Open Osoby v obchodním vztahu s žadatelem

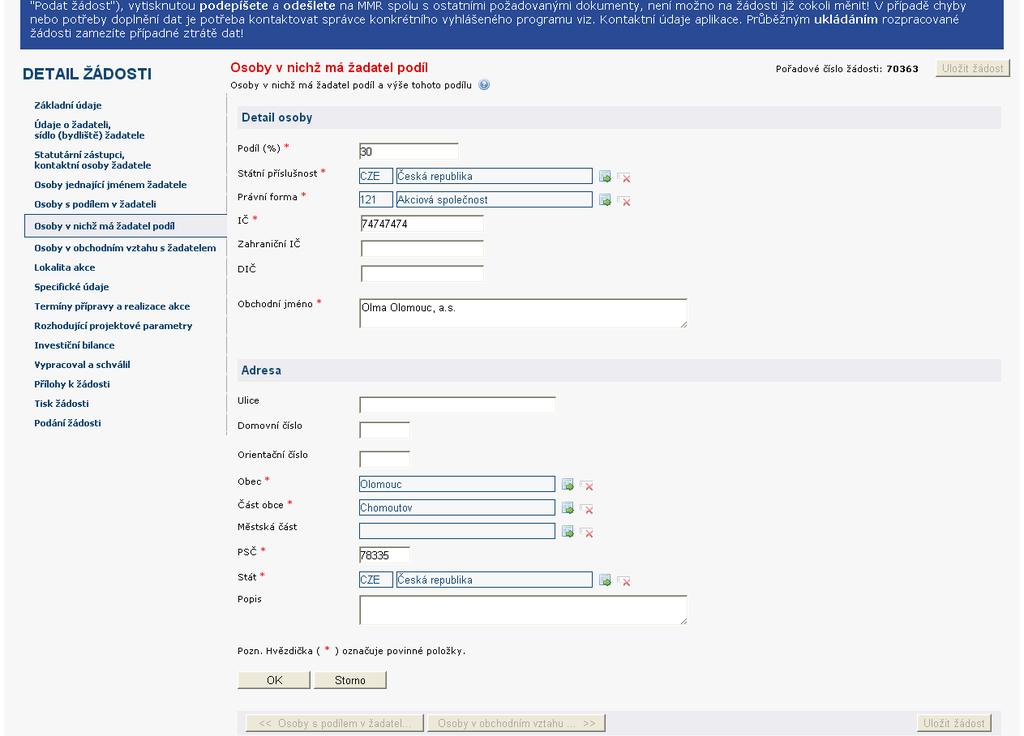pyautogui.click(x=125, y=248)
